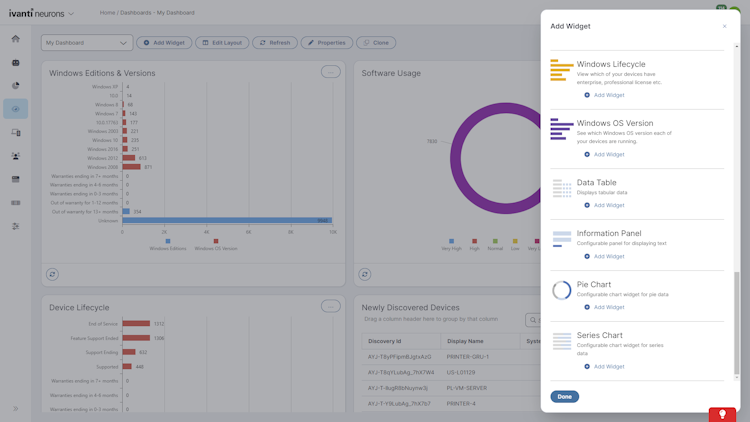Screen dimensions: 750x422
Task: Open Windows Editions & Versions widget options menu
Action: tap(331, 72)
